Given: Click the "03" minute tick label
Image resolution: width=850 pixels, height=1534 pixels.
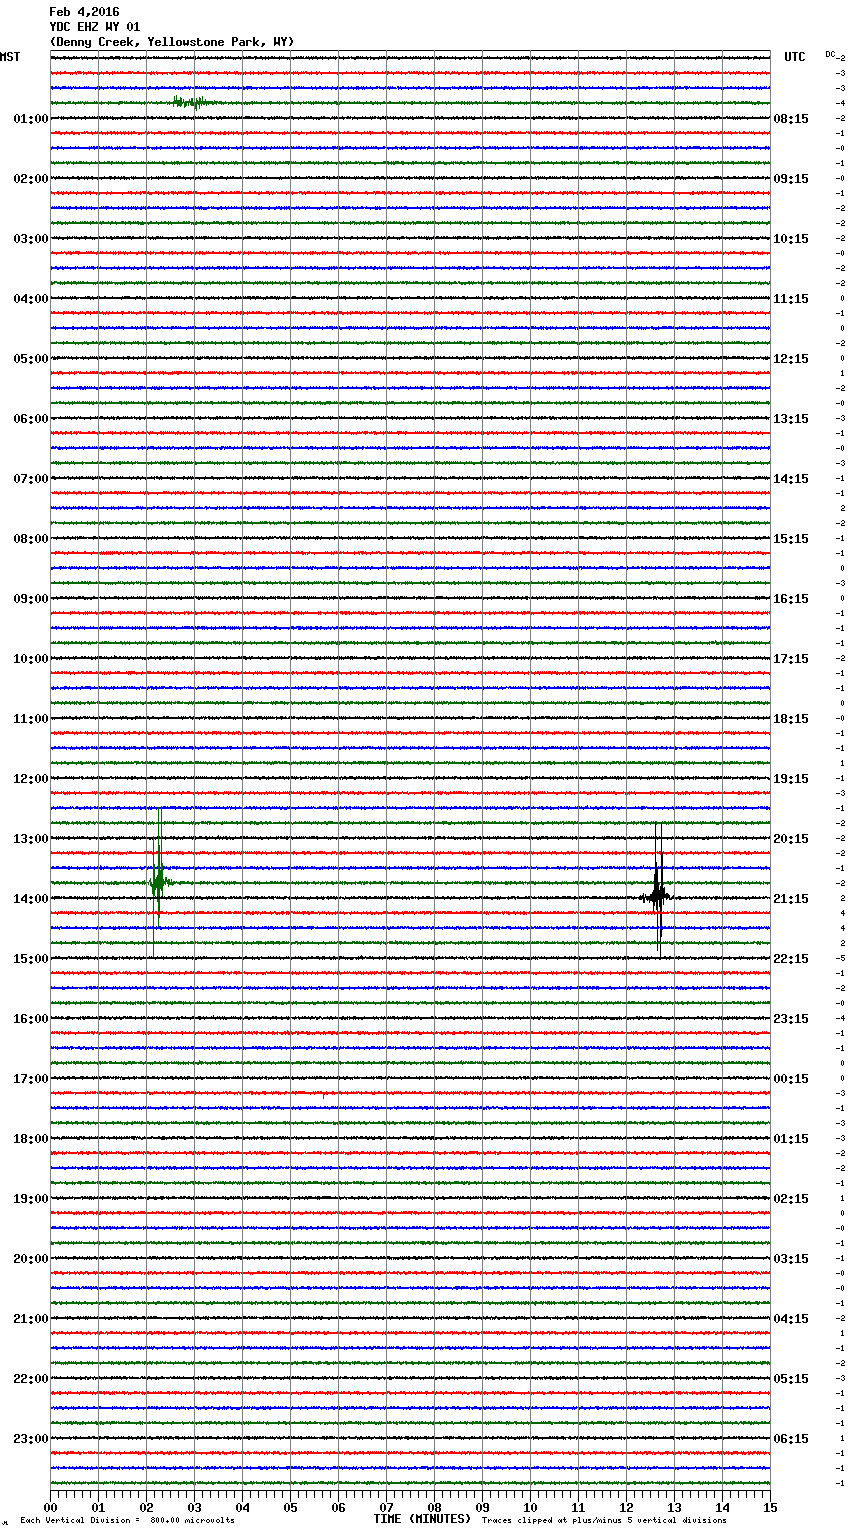Looking at the screenshot, I should 194,1507.
